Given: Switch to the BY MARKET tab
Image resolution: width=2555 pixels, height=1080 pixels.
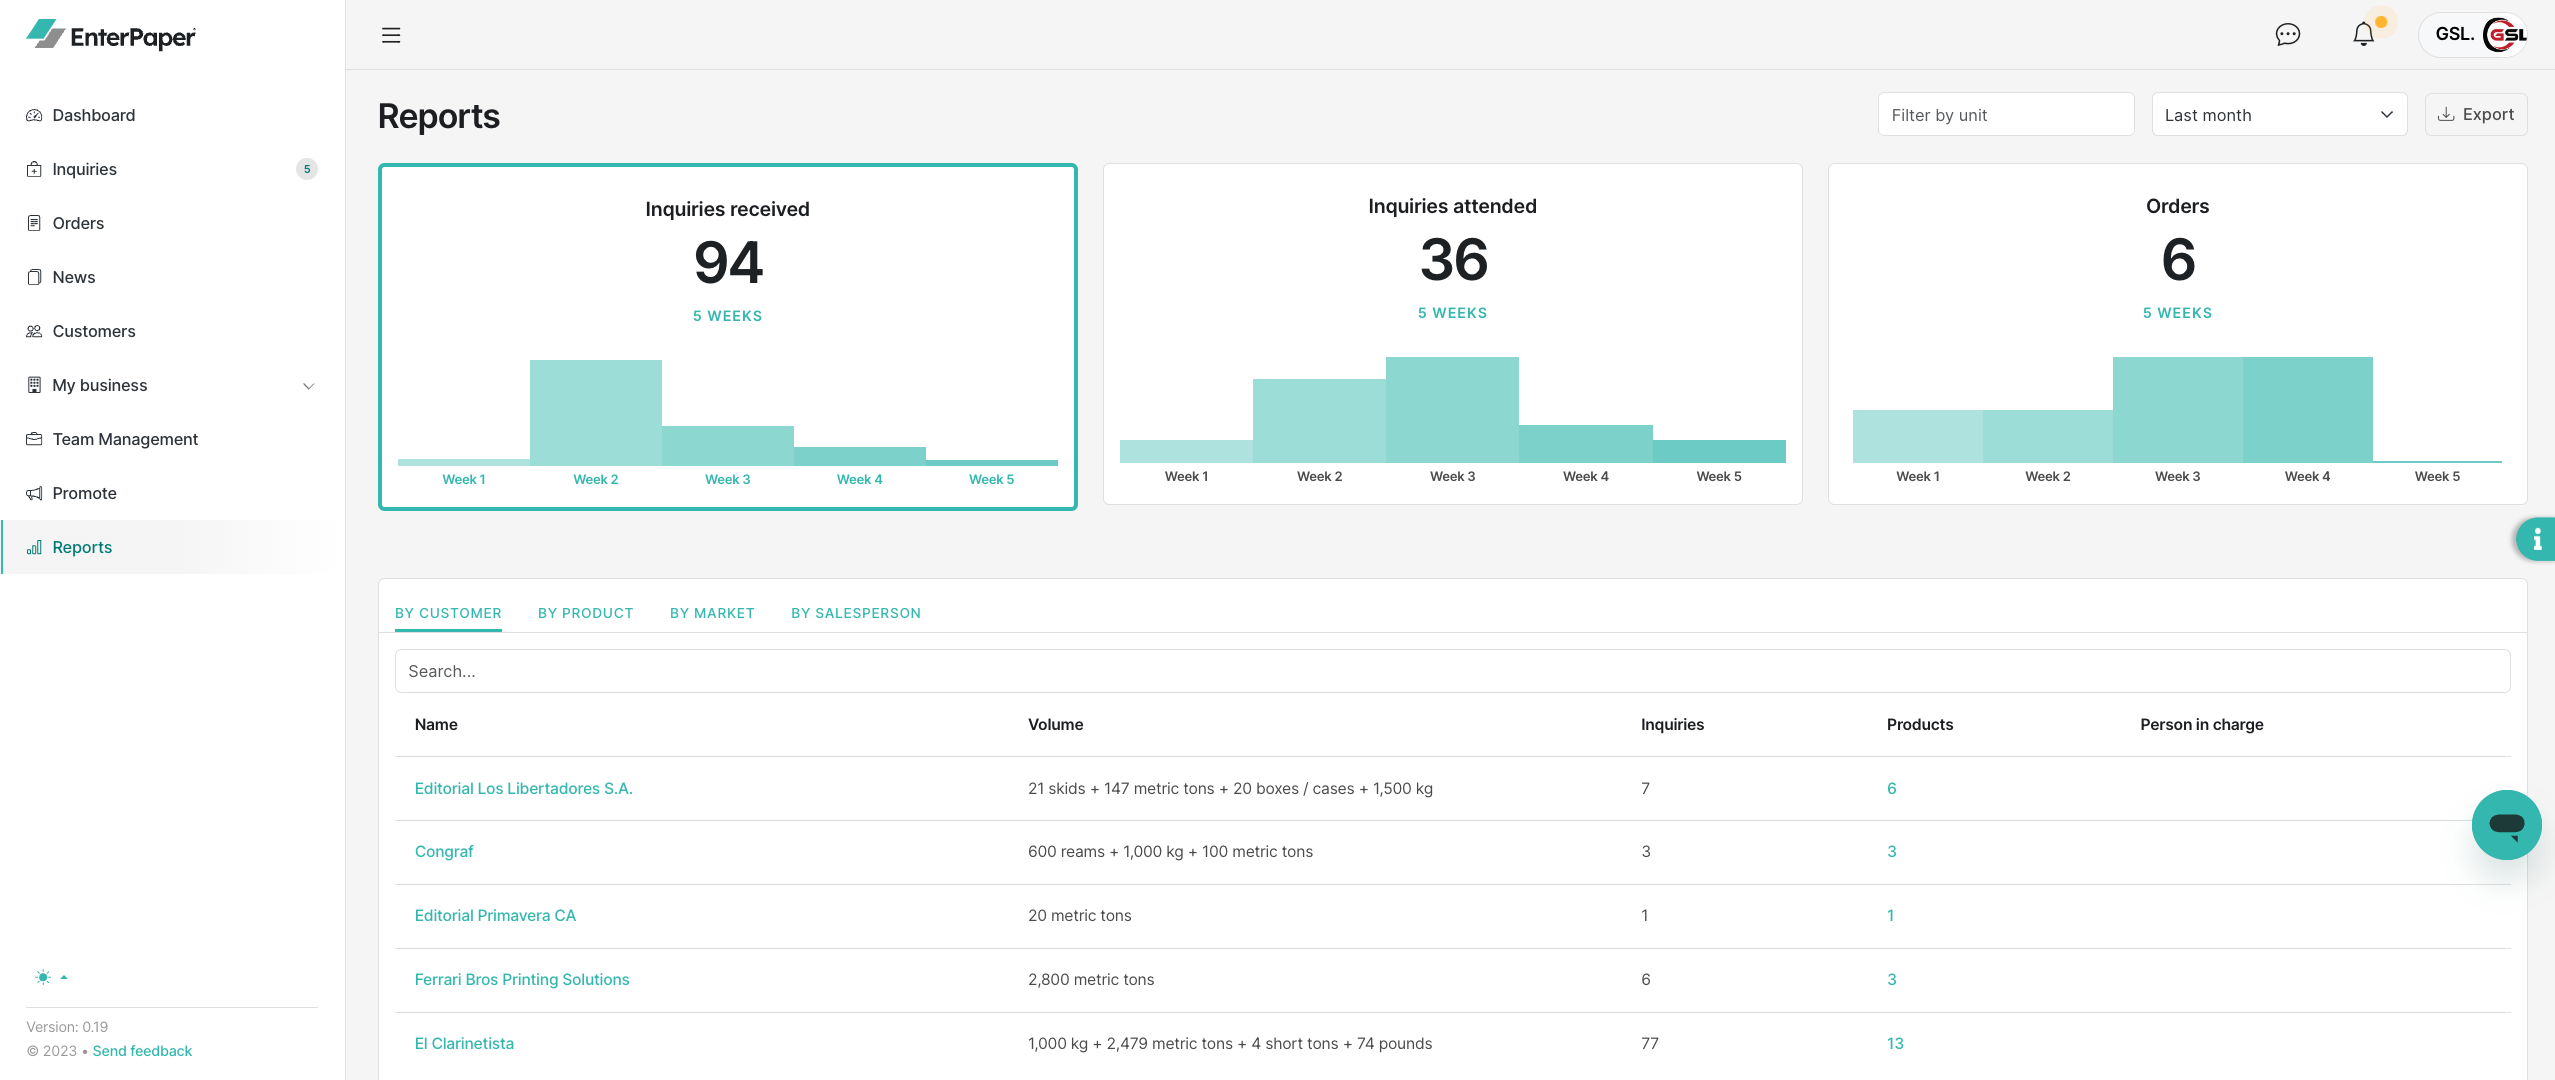Looking at the screenshot, I should click(712, 613).
